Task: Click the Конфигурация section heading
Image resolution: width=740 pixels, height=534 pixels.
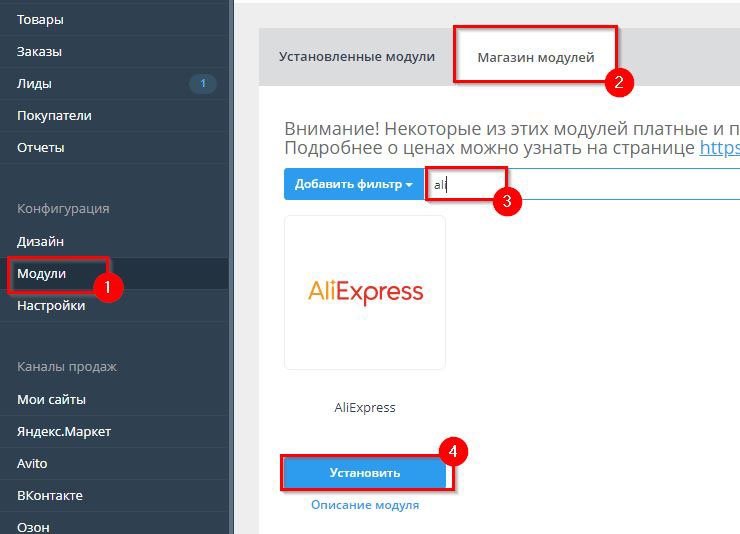Action: [x=63, y=209]
